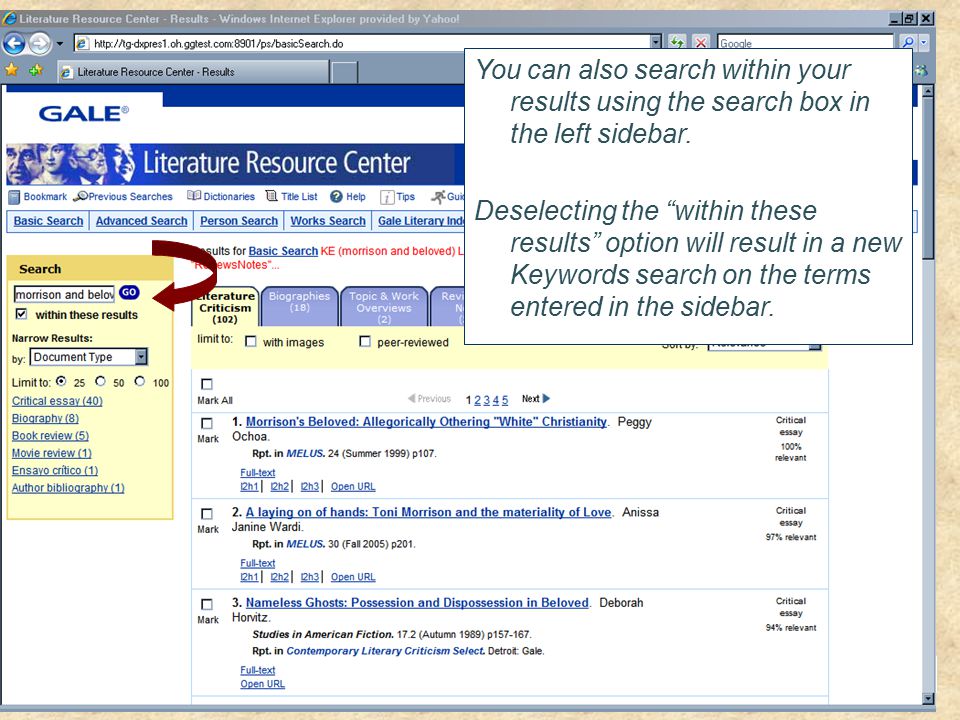Mark result 2 checkbox for Wardi article
The image size is (960, 720).
click(x=207, y=514)
